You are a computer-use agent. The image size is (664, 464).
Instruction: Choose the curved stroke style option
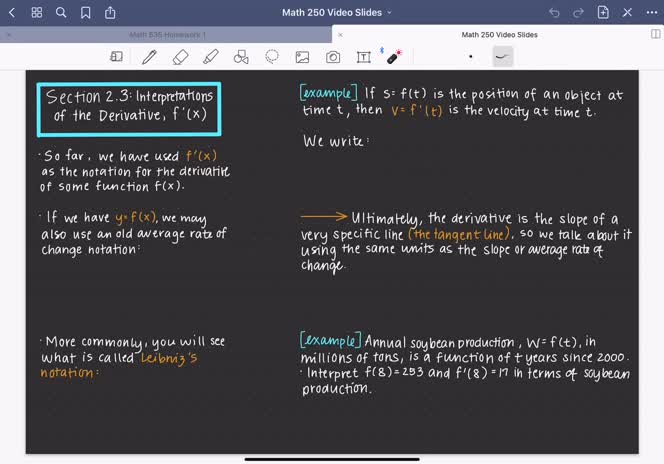[503, 57]
